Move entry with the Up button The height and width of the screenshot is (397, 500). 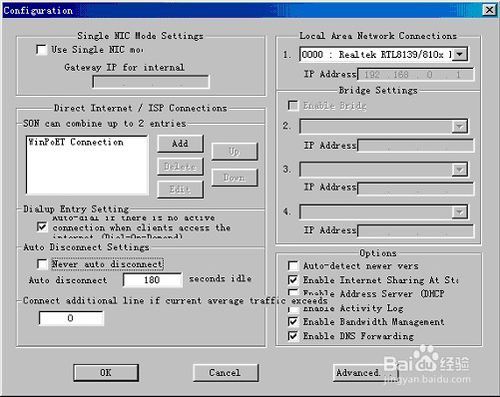(234, 151)
